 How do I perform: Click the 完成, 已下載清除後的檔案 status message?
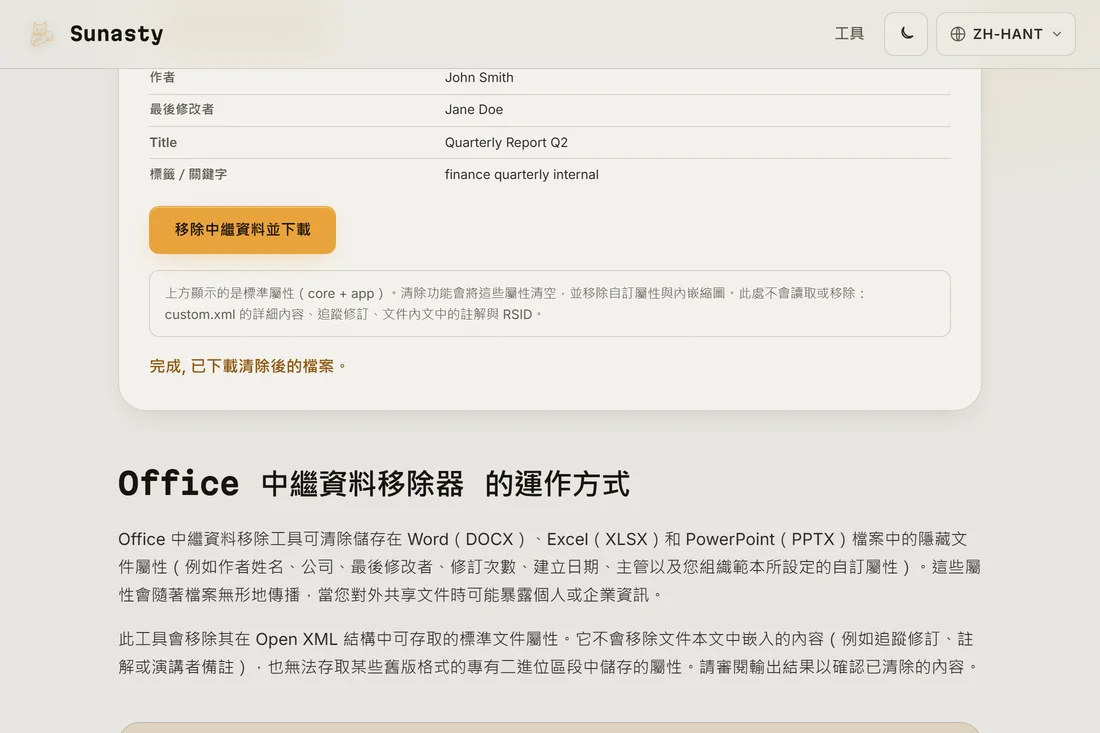pyautogui.click(x=248, y=366)
